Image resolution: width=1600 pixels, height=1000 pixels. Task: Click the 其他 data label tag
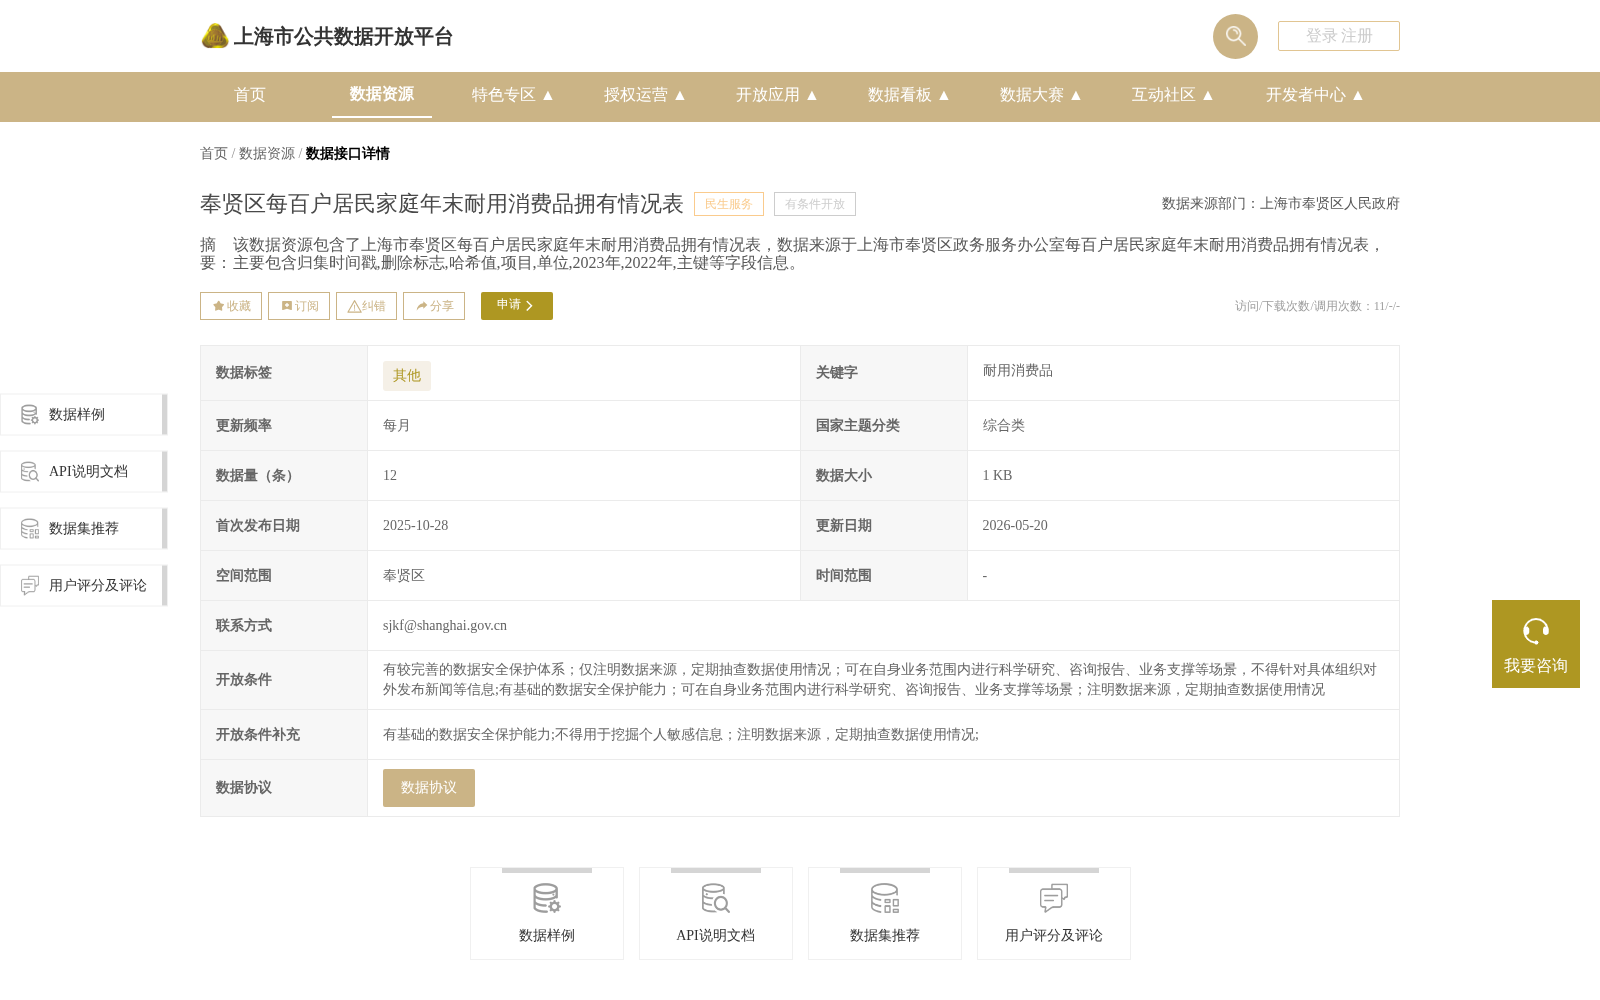coord(407,376)
